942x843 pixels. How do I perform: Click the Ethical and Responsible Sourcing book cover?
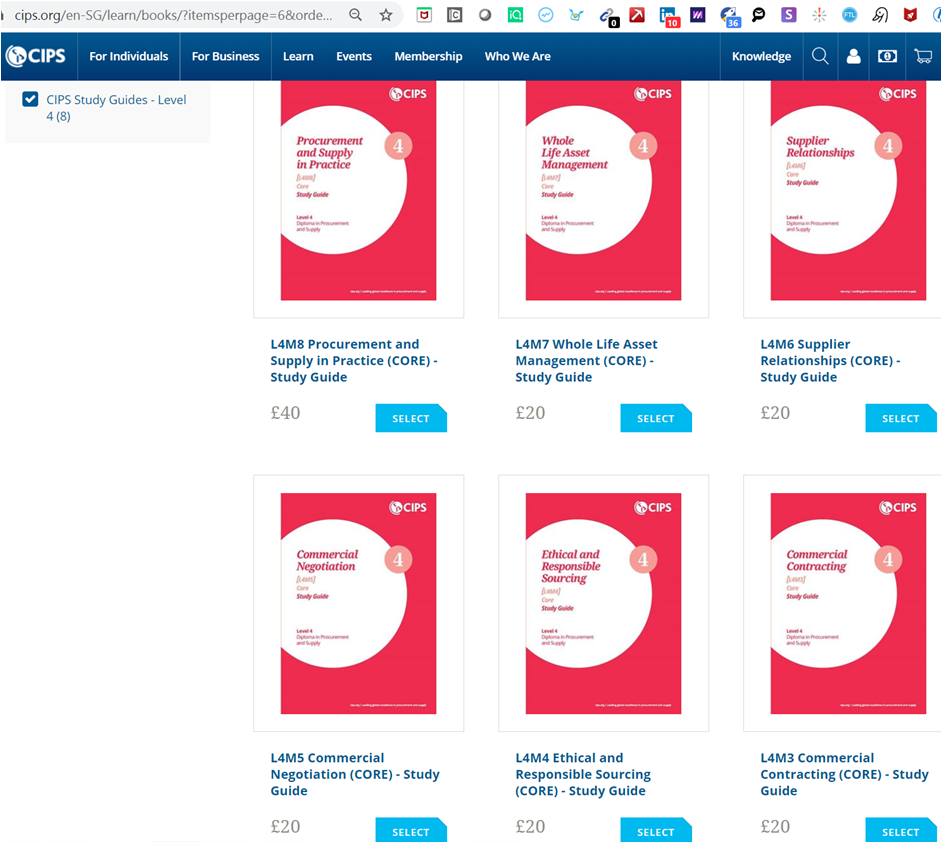pyautogui.click(x=603, y=603)
